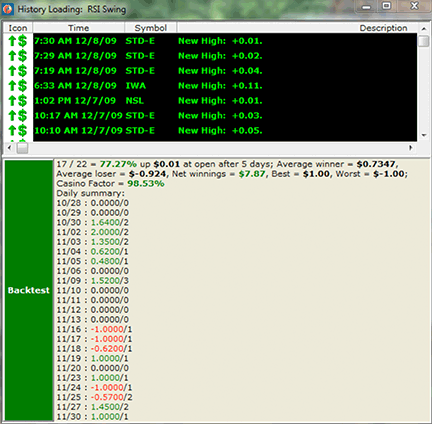Click the New High icon in NSL row
This screenshot has height=424, width=432.
[x=18, y=101]
